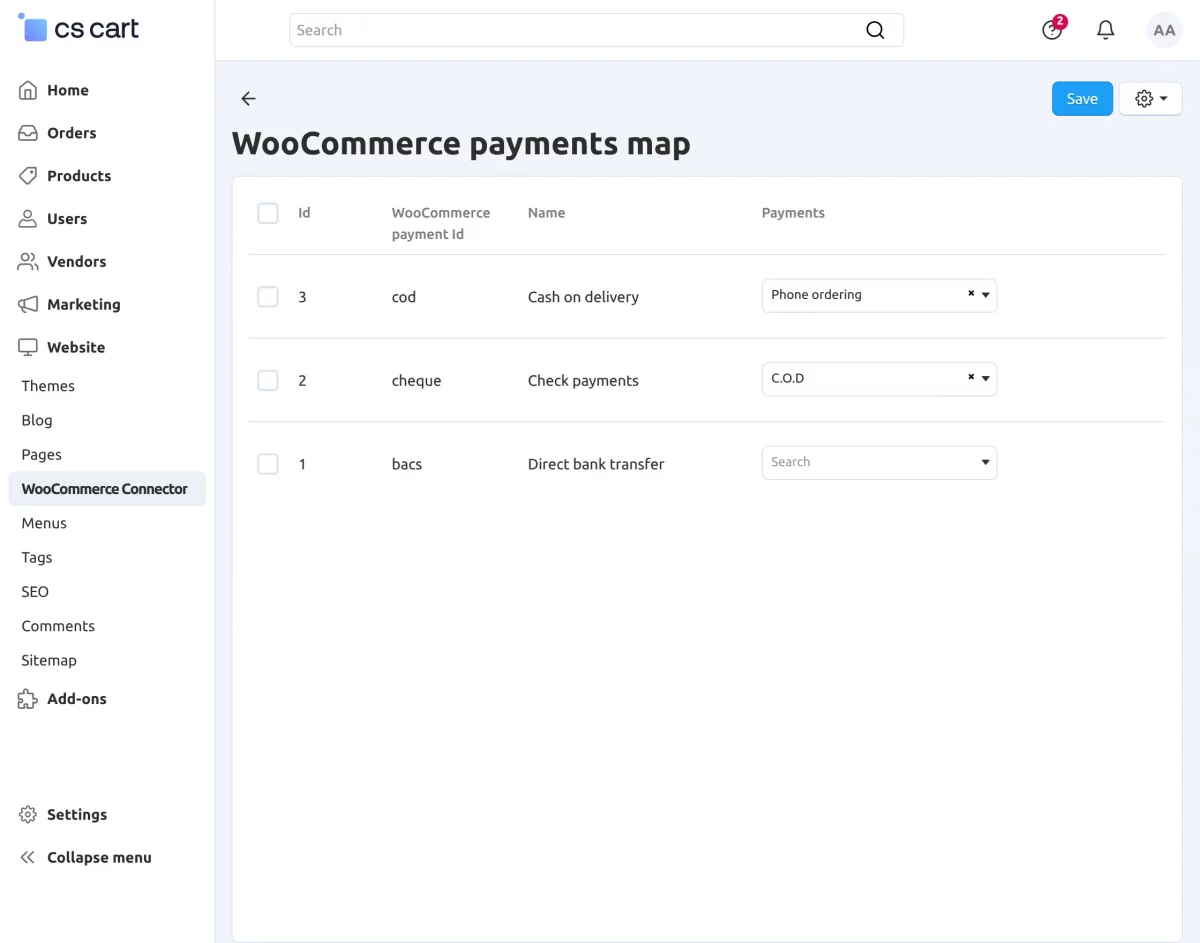Click the Products tag icon
The image size is (1200, 943).
point(28,176)
